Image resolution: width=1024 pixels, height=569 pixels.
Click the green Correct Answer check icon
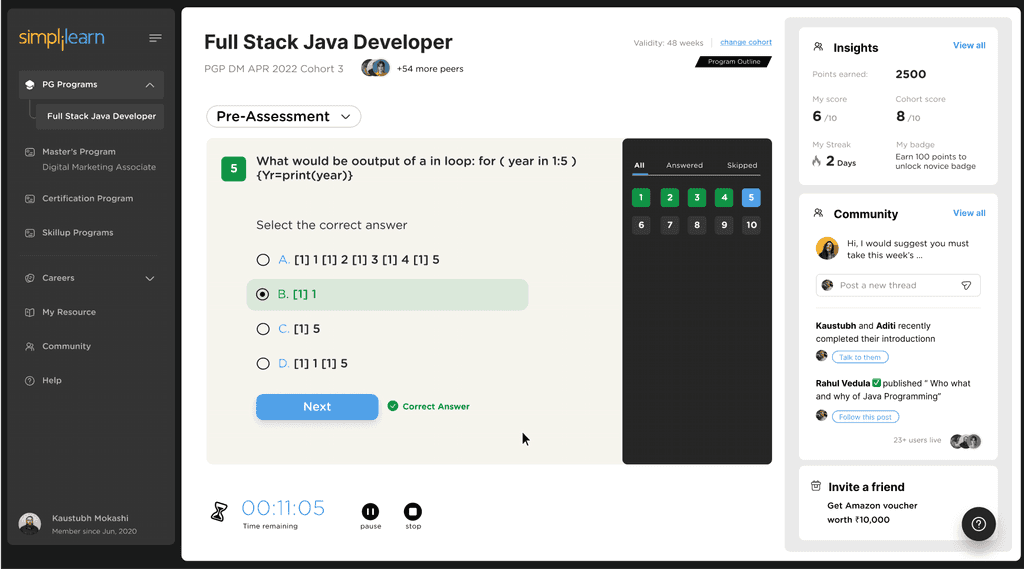pyautogui.click(x=392, y=406)
